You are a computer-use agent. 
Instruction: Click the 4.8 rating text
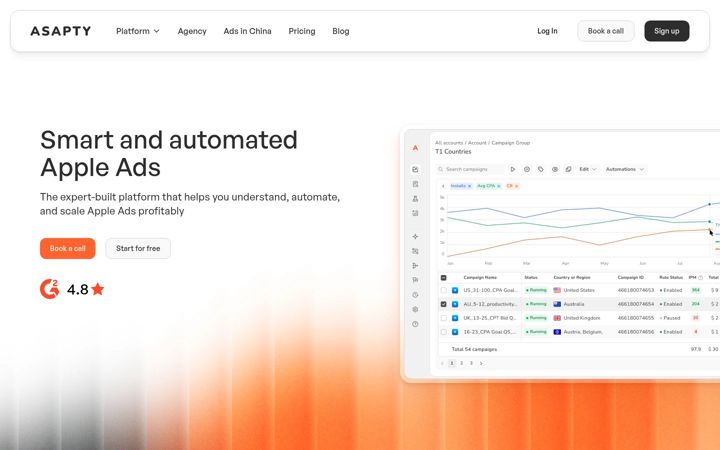78,289
